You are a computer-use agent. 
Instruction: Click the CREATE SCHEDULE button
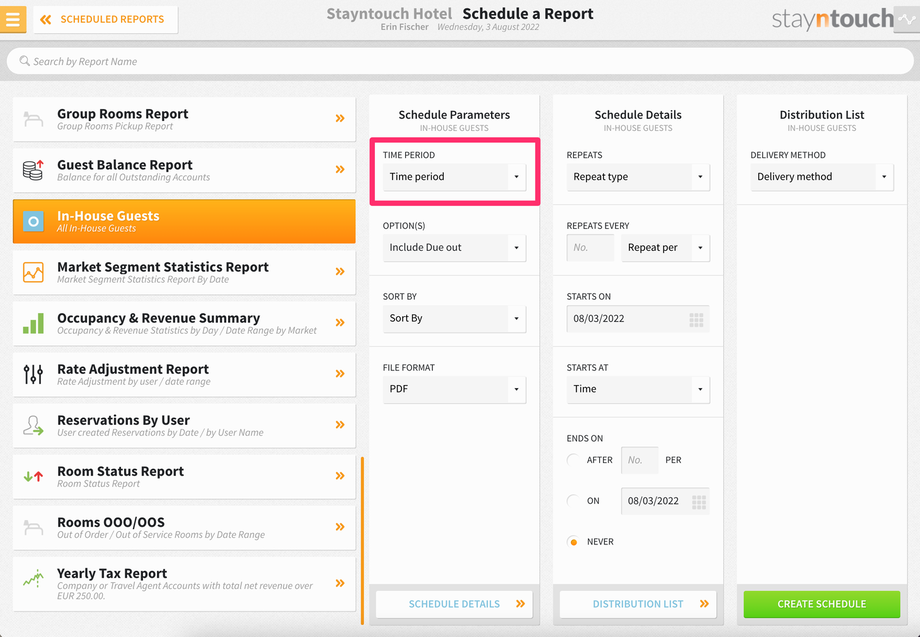[x=821, y=604]
